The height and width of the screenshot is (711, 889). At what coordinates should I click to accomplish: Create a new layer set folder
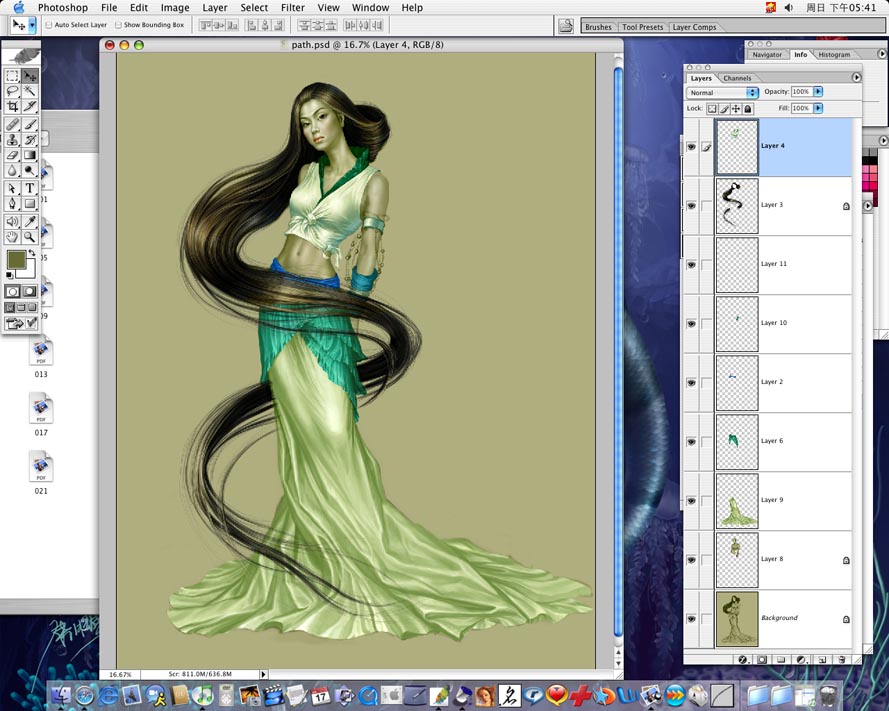tap(781, 659)
